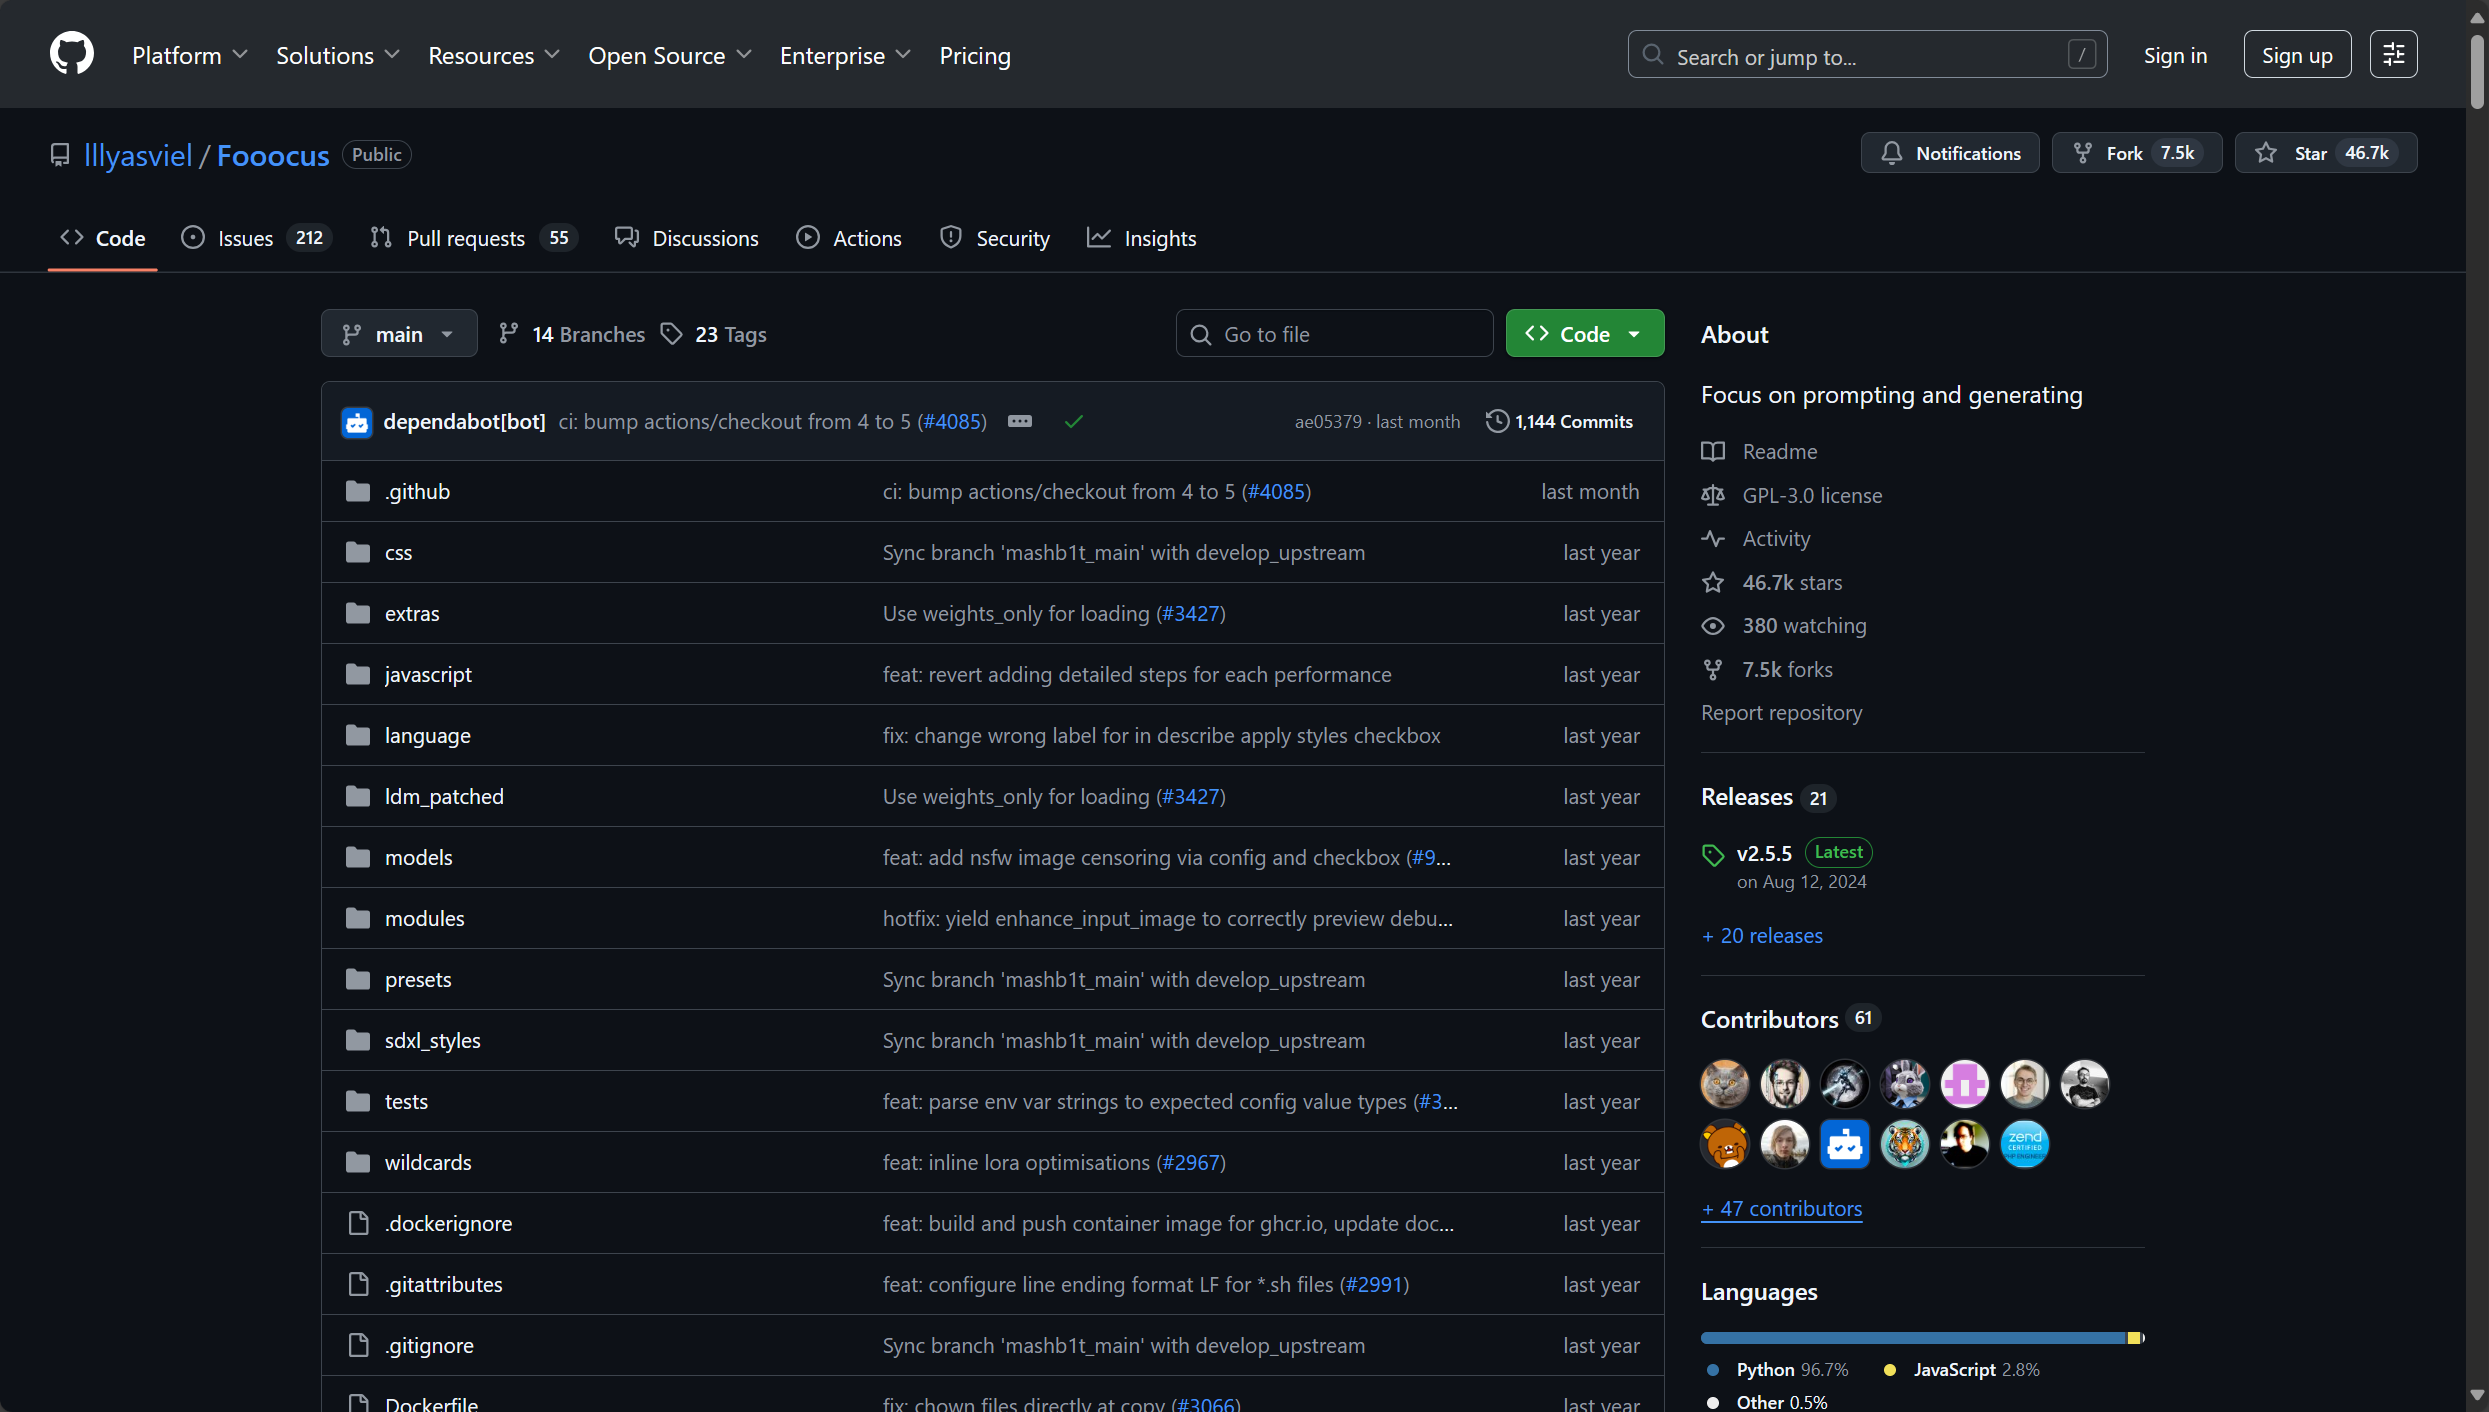The width and height of the screenshot is (2489, 1412).
Task: Click the dependabot avatar in commit row
Action: coord(357,422)
